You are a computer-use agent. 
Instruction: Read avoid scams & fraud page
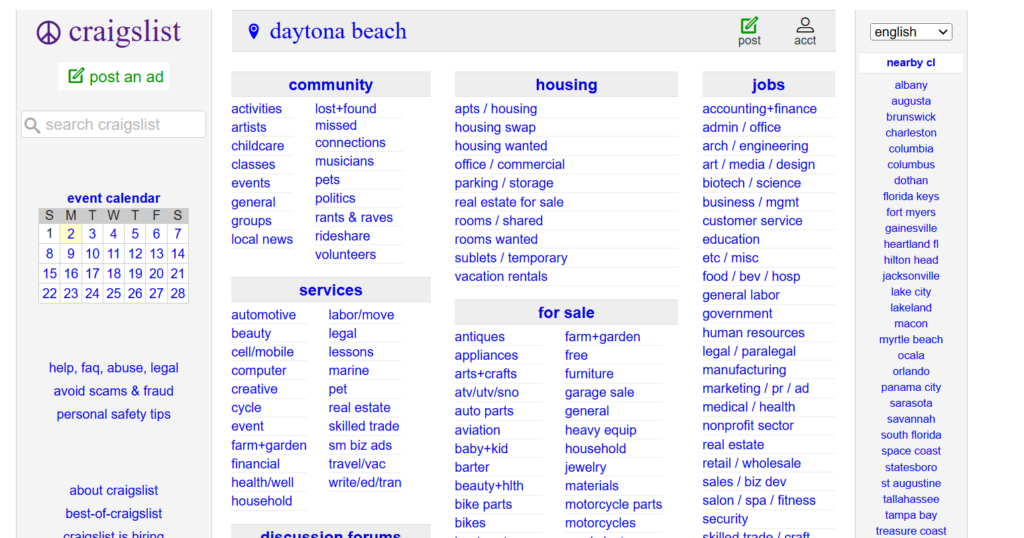tap(114, 391)
